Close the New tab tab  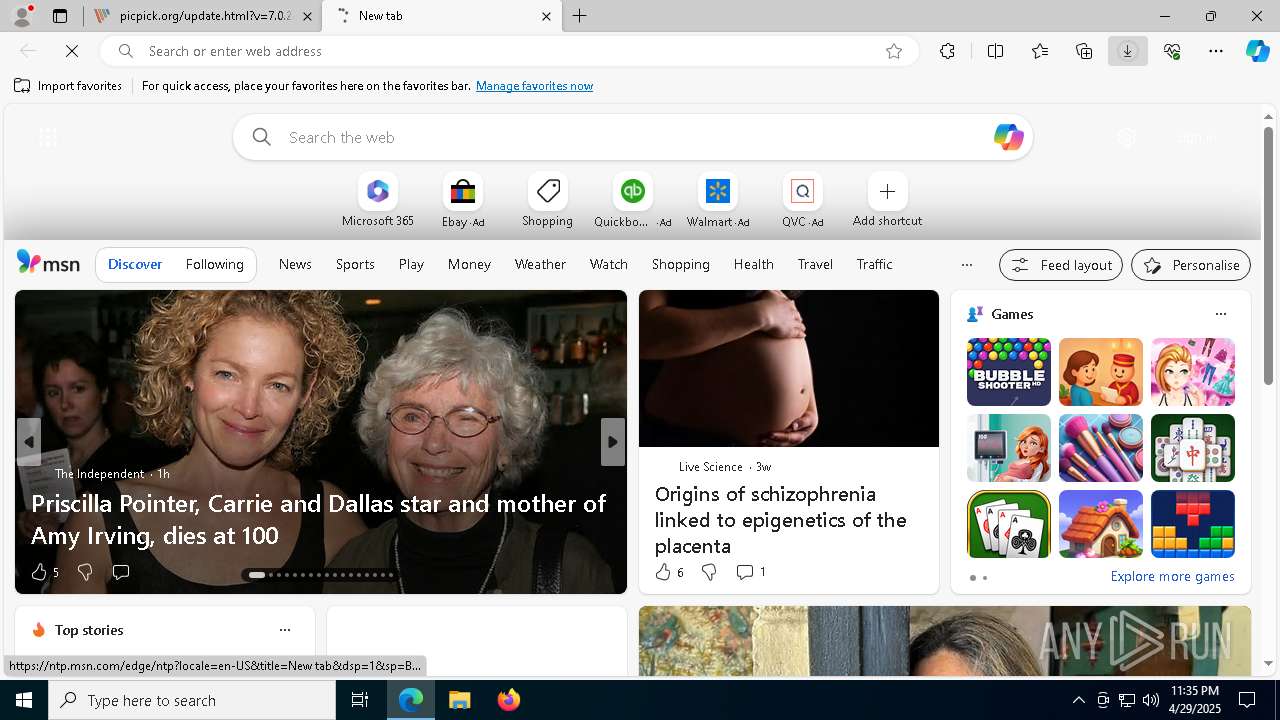[546, 16]
